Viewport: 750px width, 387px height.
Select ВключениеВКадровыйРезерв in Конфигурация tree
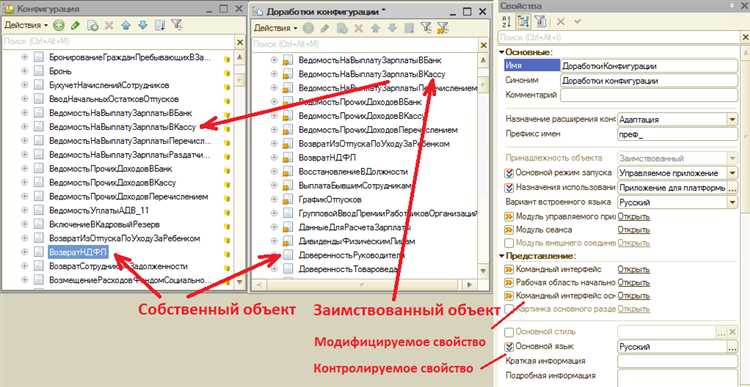[x=104, y=224]
